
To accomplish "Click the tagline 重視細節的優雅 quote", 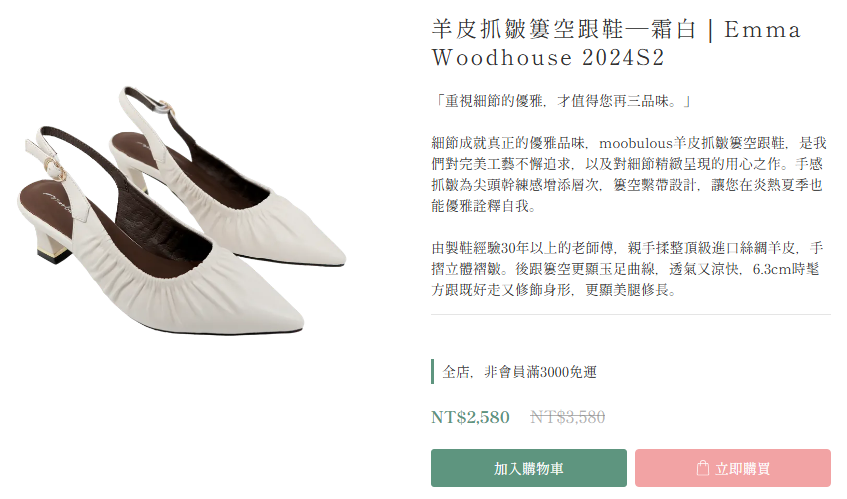I will point(562,101).
